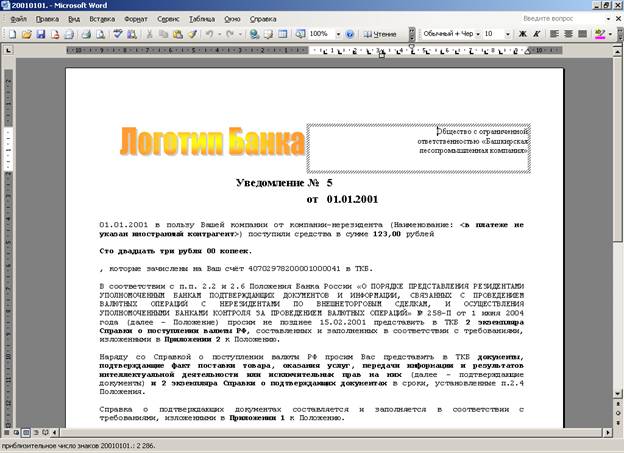Open the font size dropdown

point(510,34)
